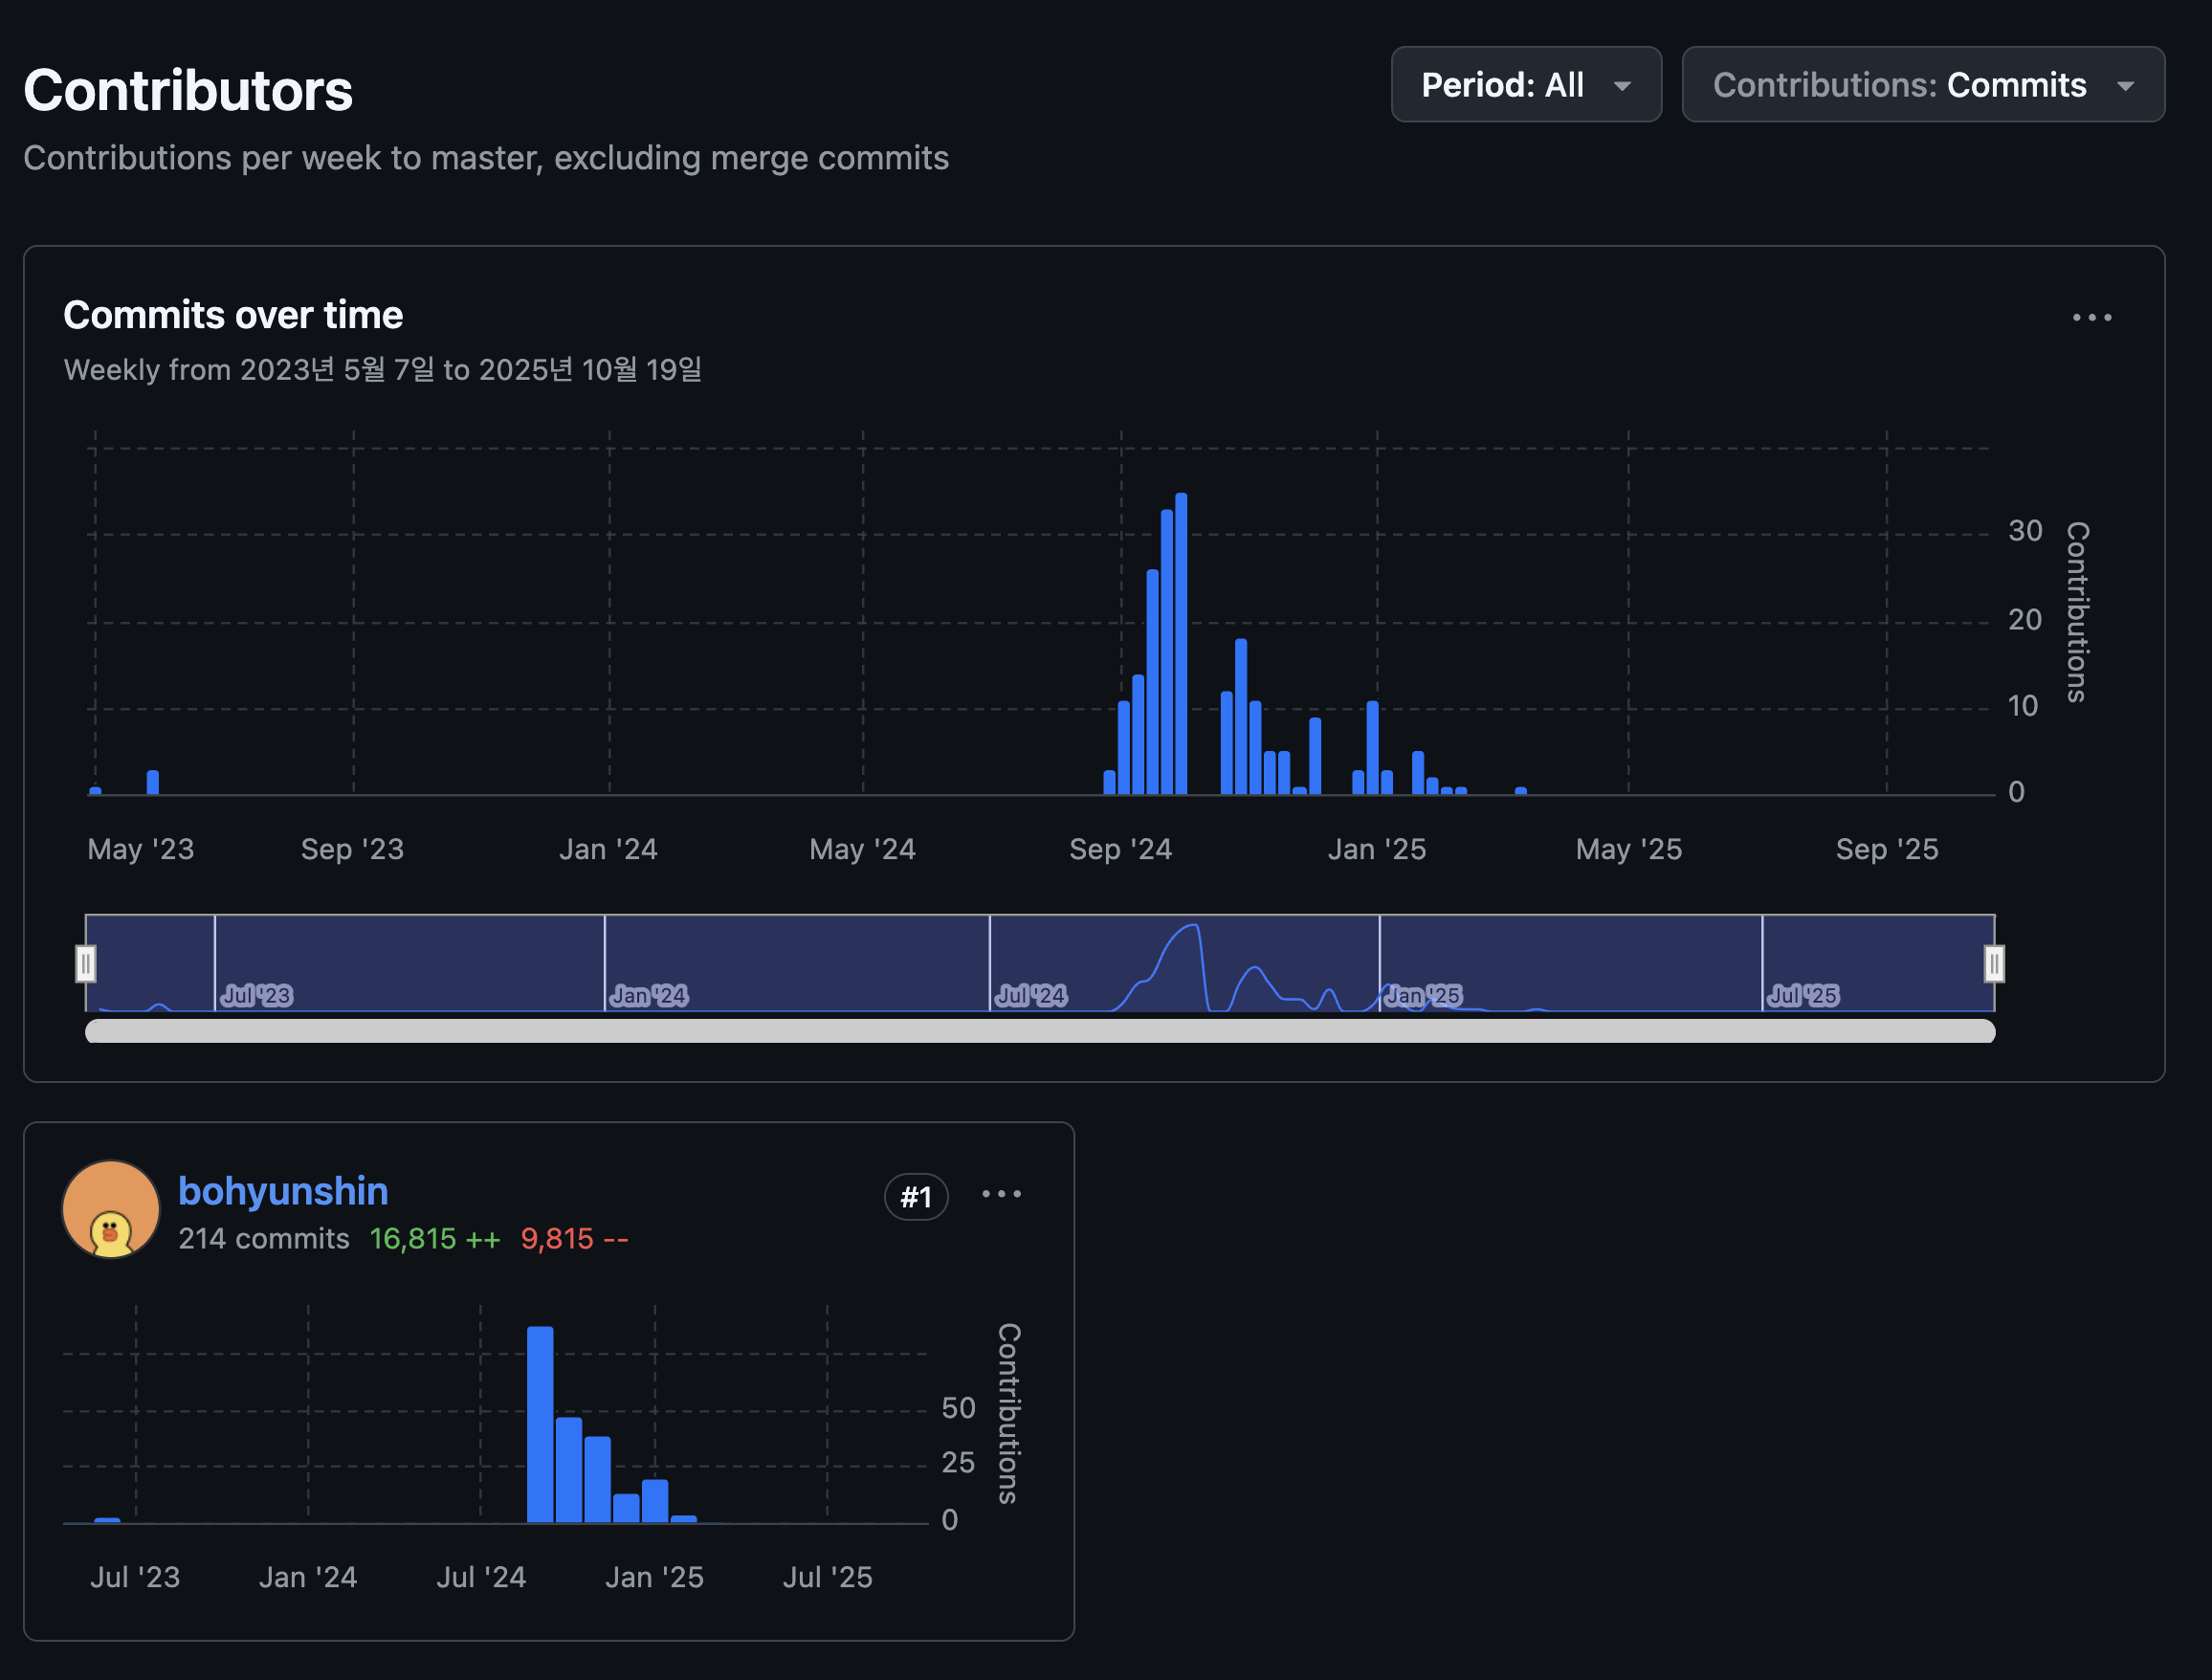Click the Jan '24 marker in the range navigator
This screenshot has height=1680, width=2212.
pyautogui.click(x=649, y=995)
